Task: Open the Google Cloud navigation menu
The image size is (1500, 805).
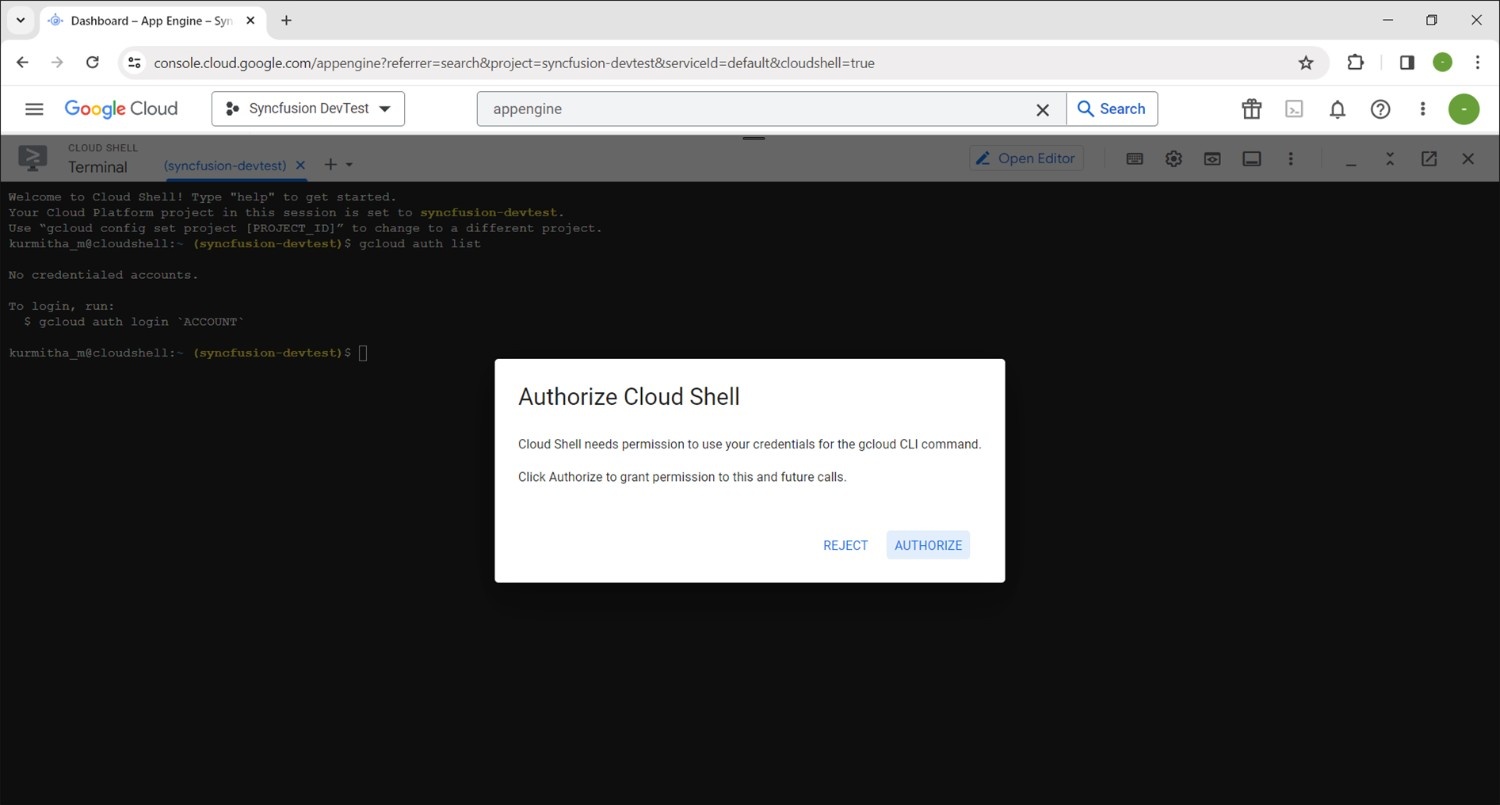Action: pyautogui.click(x=34, y=109)
